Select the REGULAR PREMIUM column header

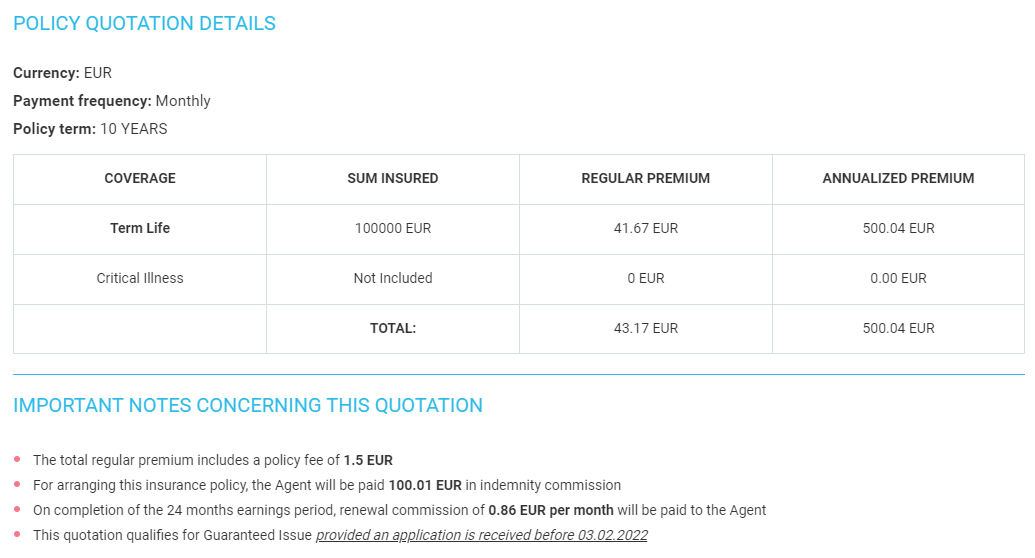tap(645, 178)
